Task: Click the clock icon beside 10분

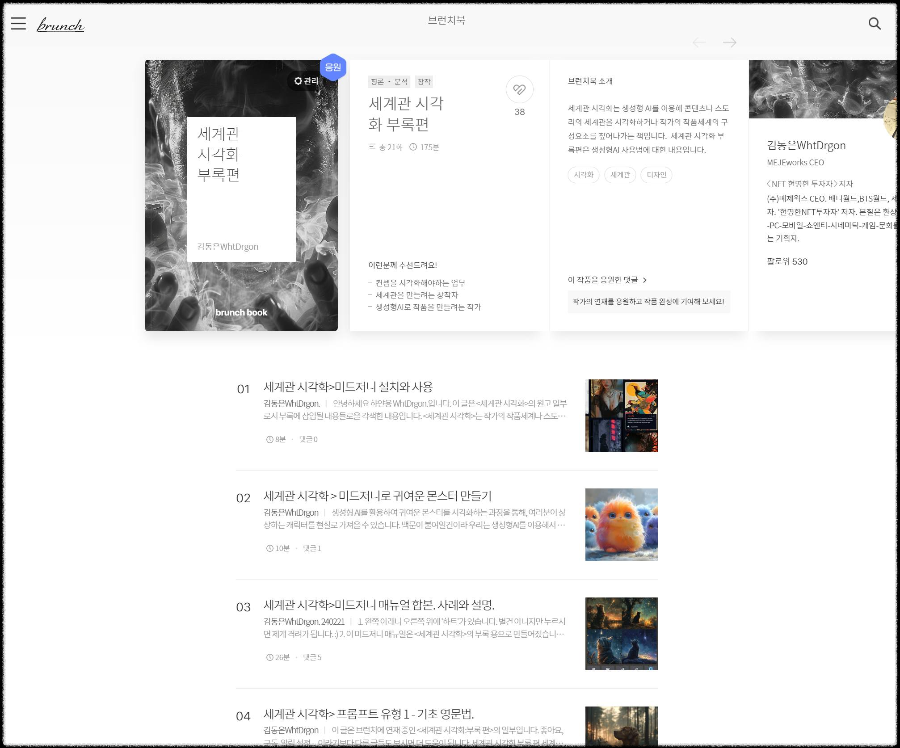Action: click(269, 548)
